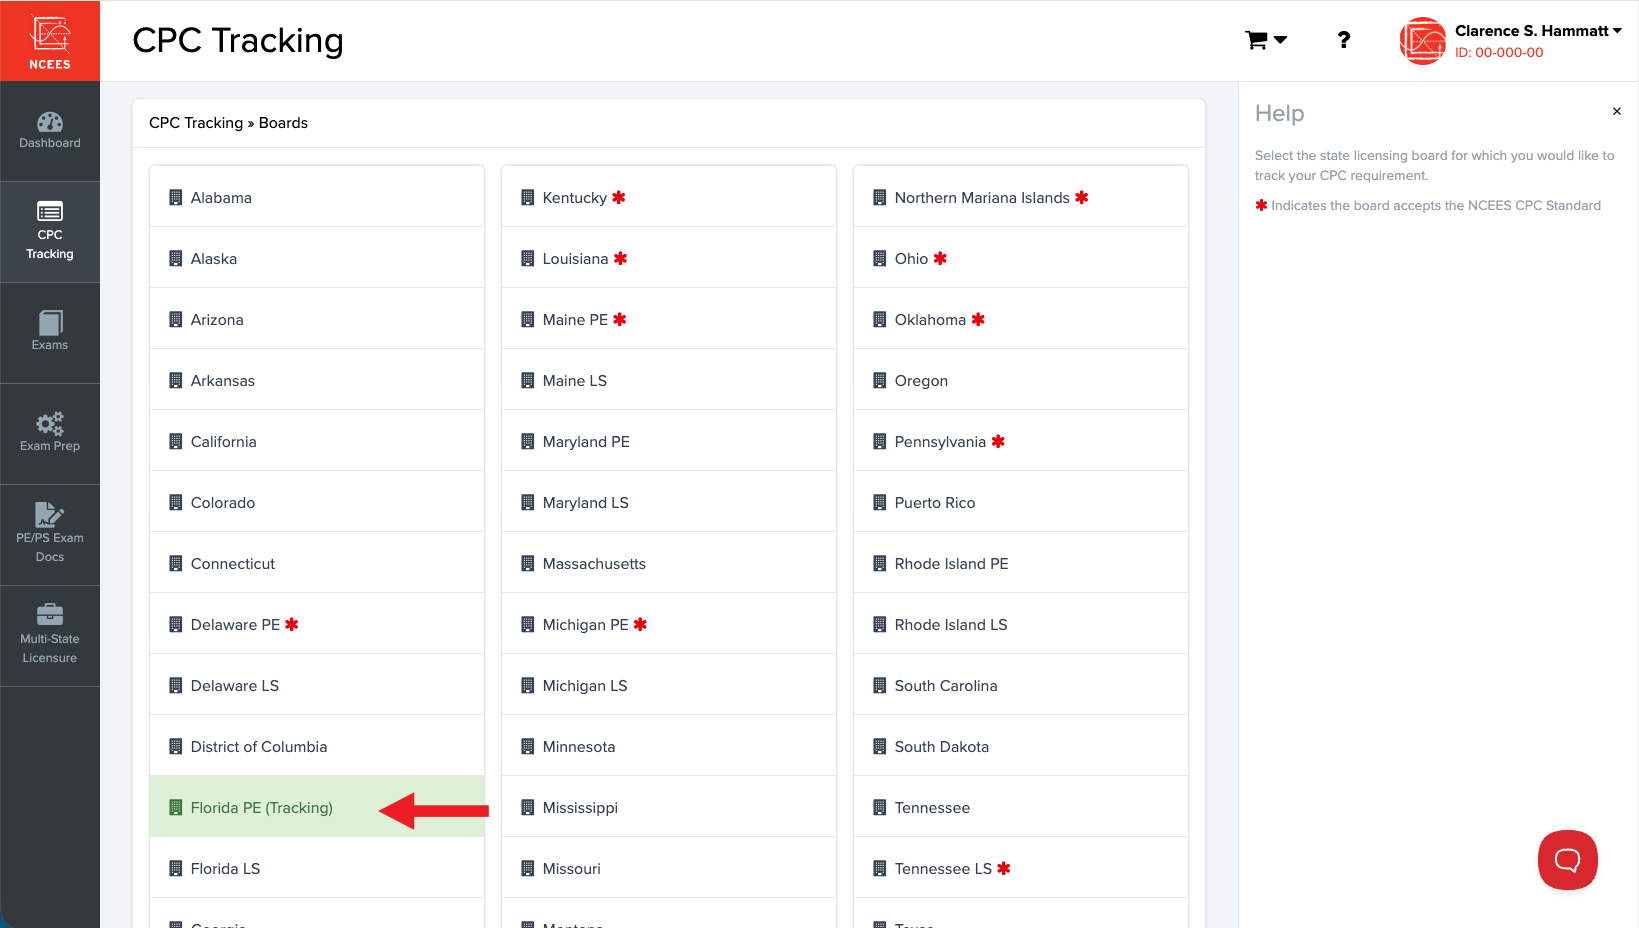Click the question mark help icon
This screenshot has width=1639, height=928.
pos(1344,40)
